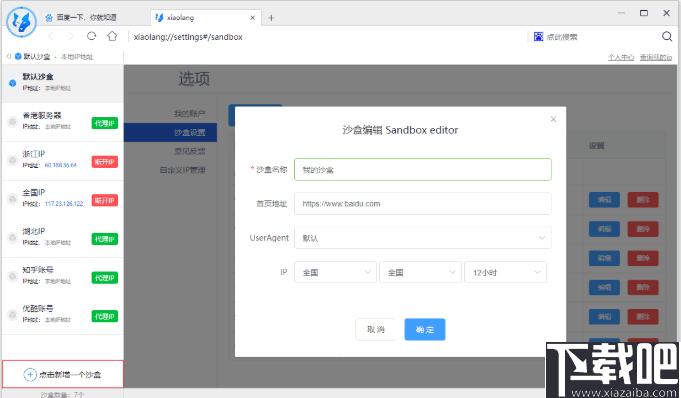
Task: Confirm with the blue 确定 button
Action: point(425,329)
